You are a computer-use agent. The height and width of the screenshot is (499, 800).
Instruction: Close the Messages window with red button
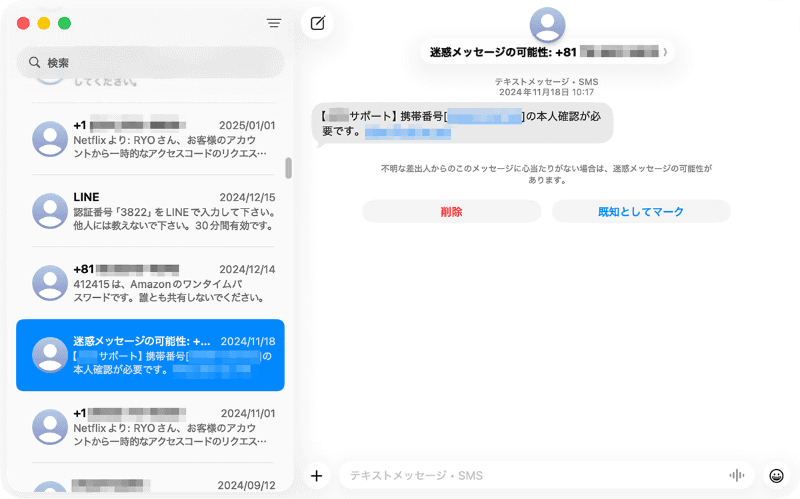(23, 23)
